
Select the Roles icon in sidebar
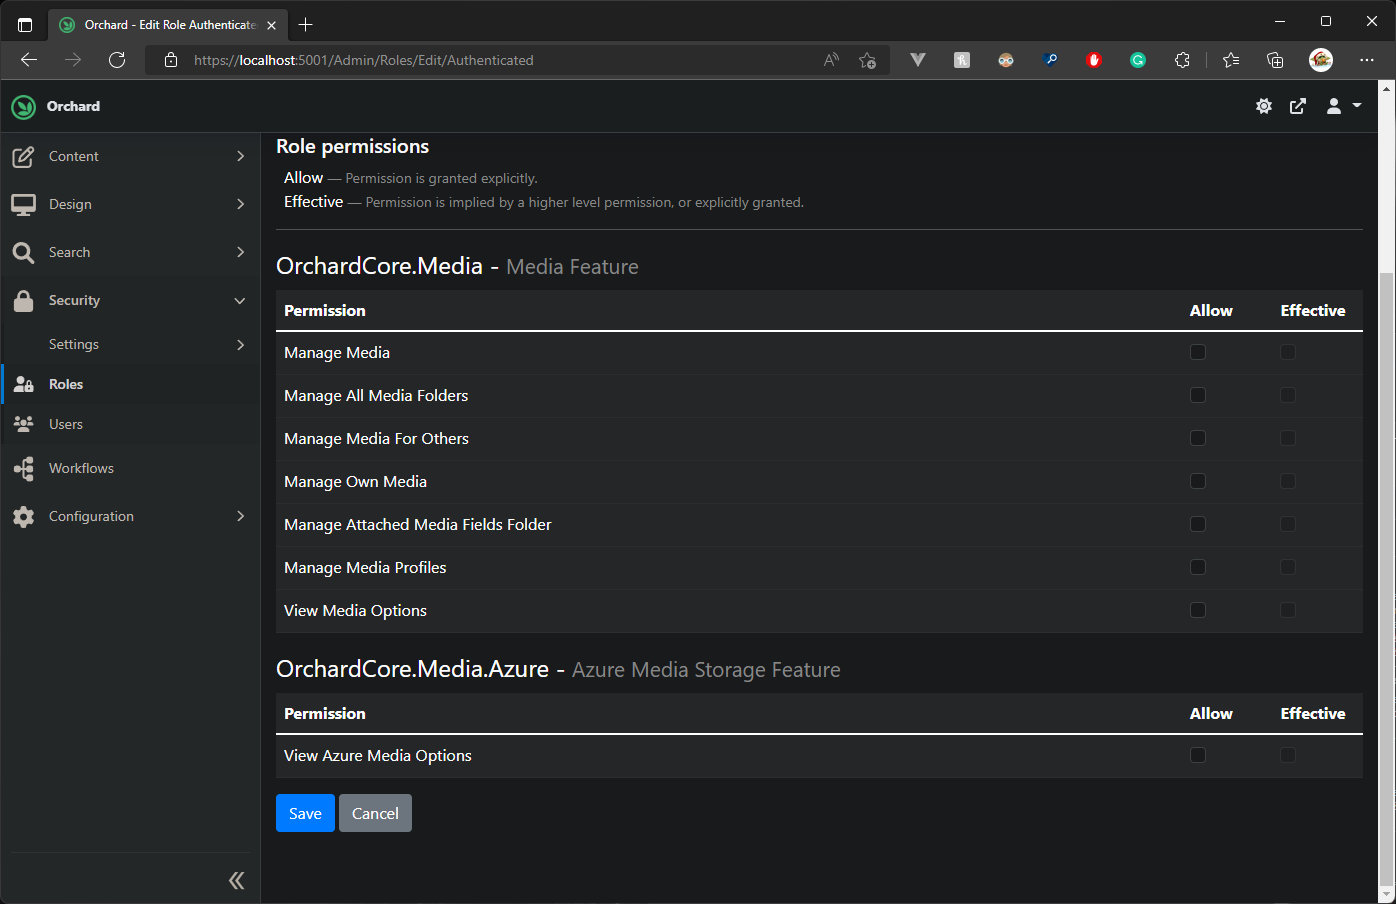23,384
